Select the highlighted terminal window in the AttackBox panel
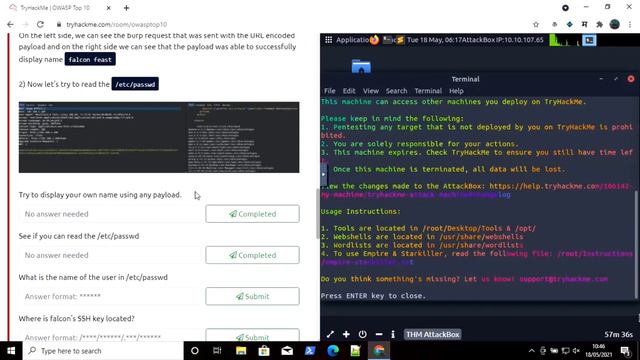 tap(589, 40)
